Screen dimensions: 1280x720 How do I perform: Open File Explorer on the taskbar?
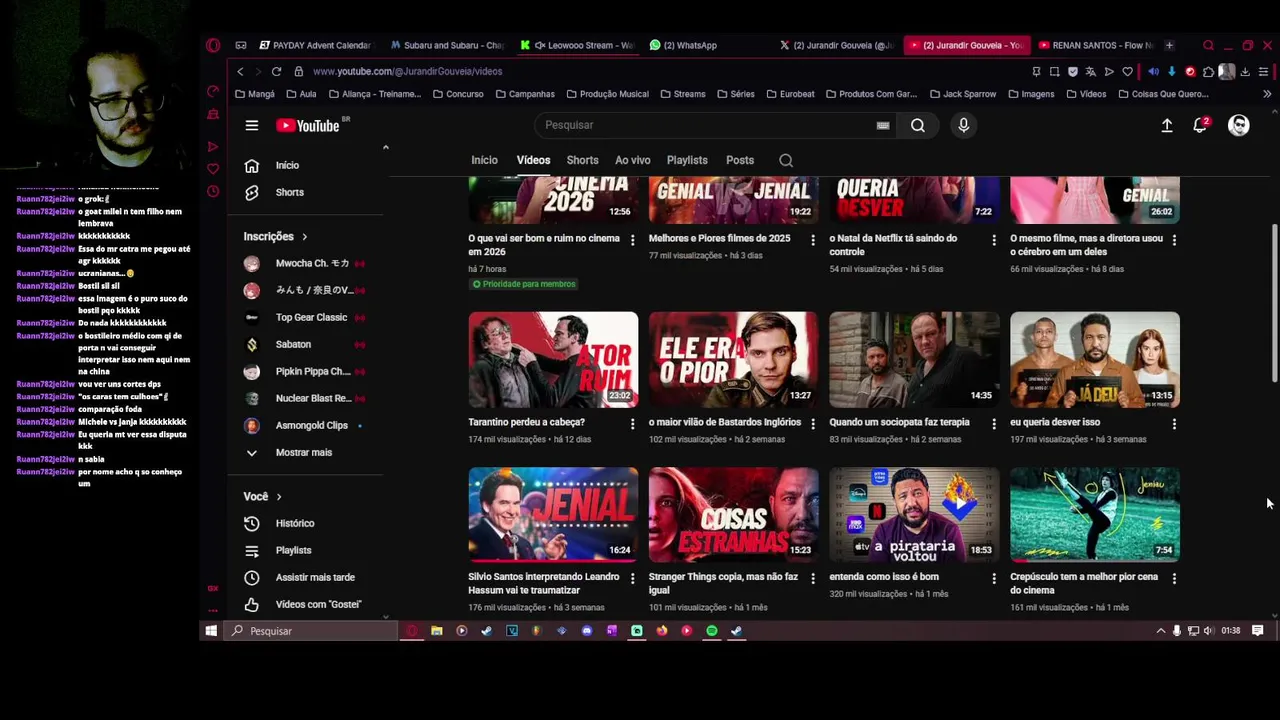[436, 631]
